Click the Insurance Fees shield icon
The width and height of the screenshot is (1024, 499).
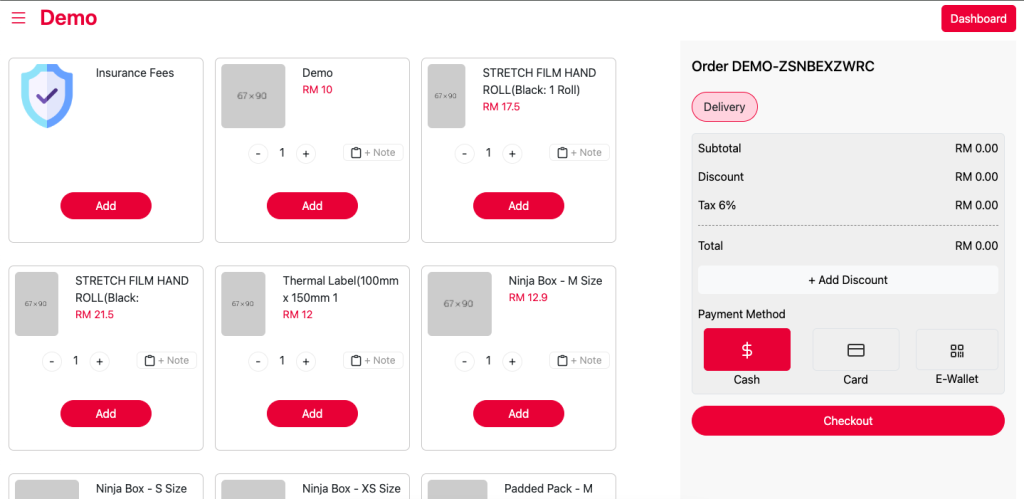click(x=47, y=95)
